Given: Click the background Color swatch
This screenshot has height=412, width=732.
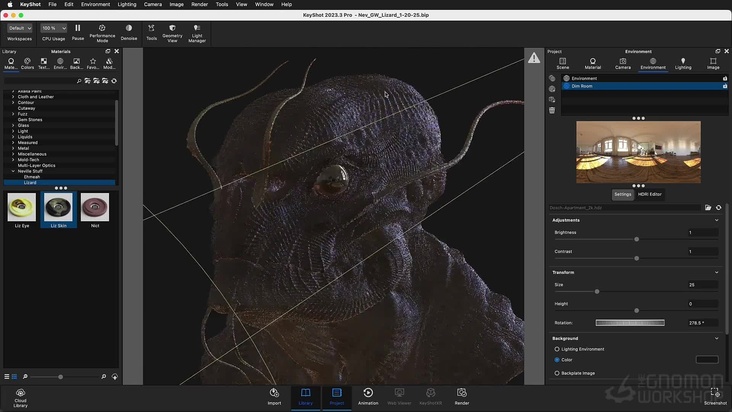Looking at the screenshot, I should click(x=707, y=359).
